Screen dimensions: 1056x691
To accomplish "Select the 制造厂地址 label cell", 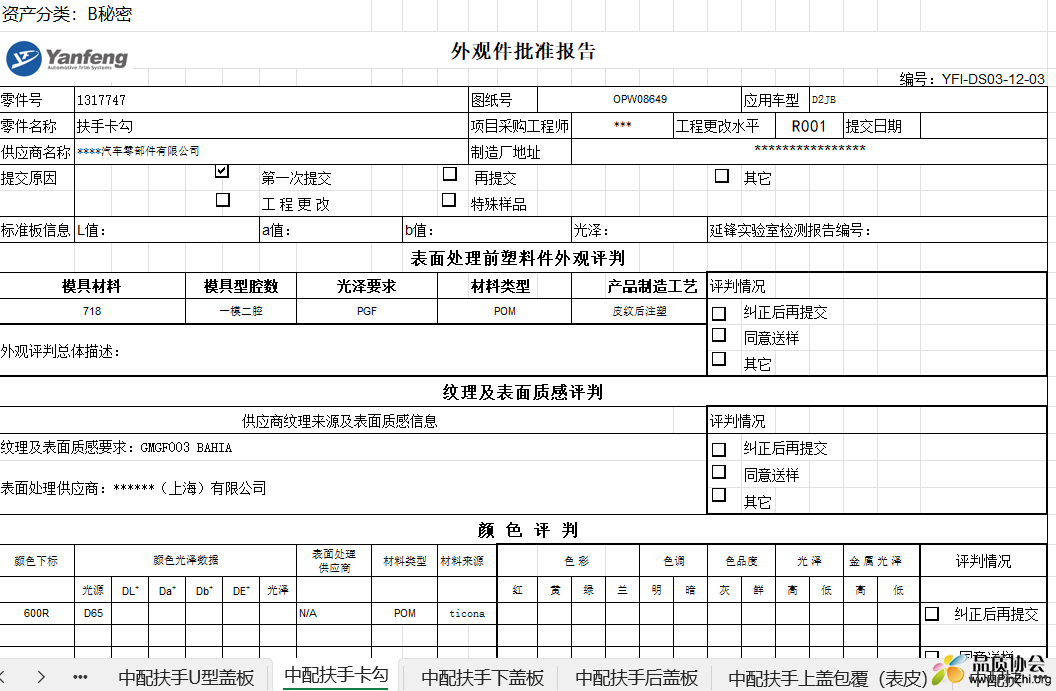I will point(520,152).
